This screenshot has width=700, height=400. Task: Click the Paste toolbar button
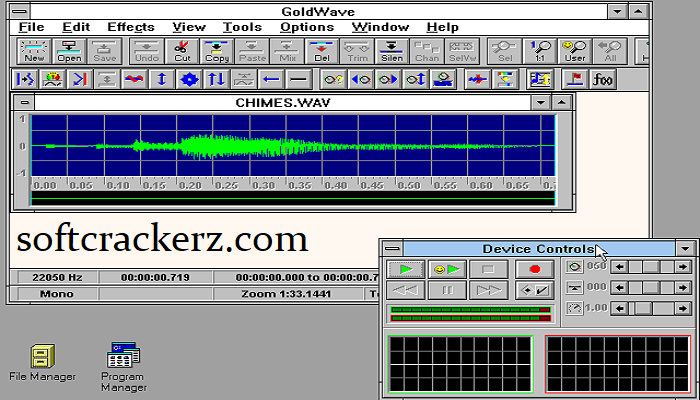point(252,51)
